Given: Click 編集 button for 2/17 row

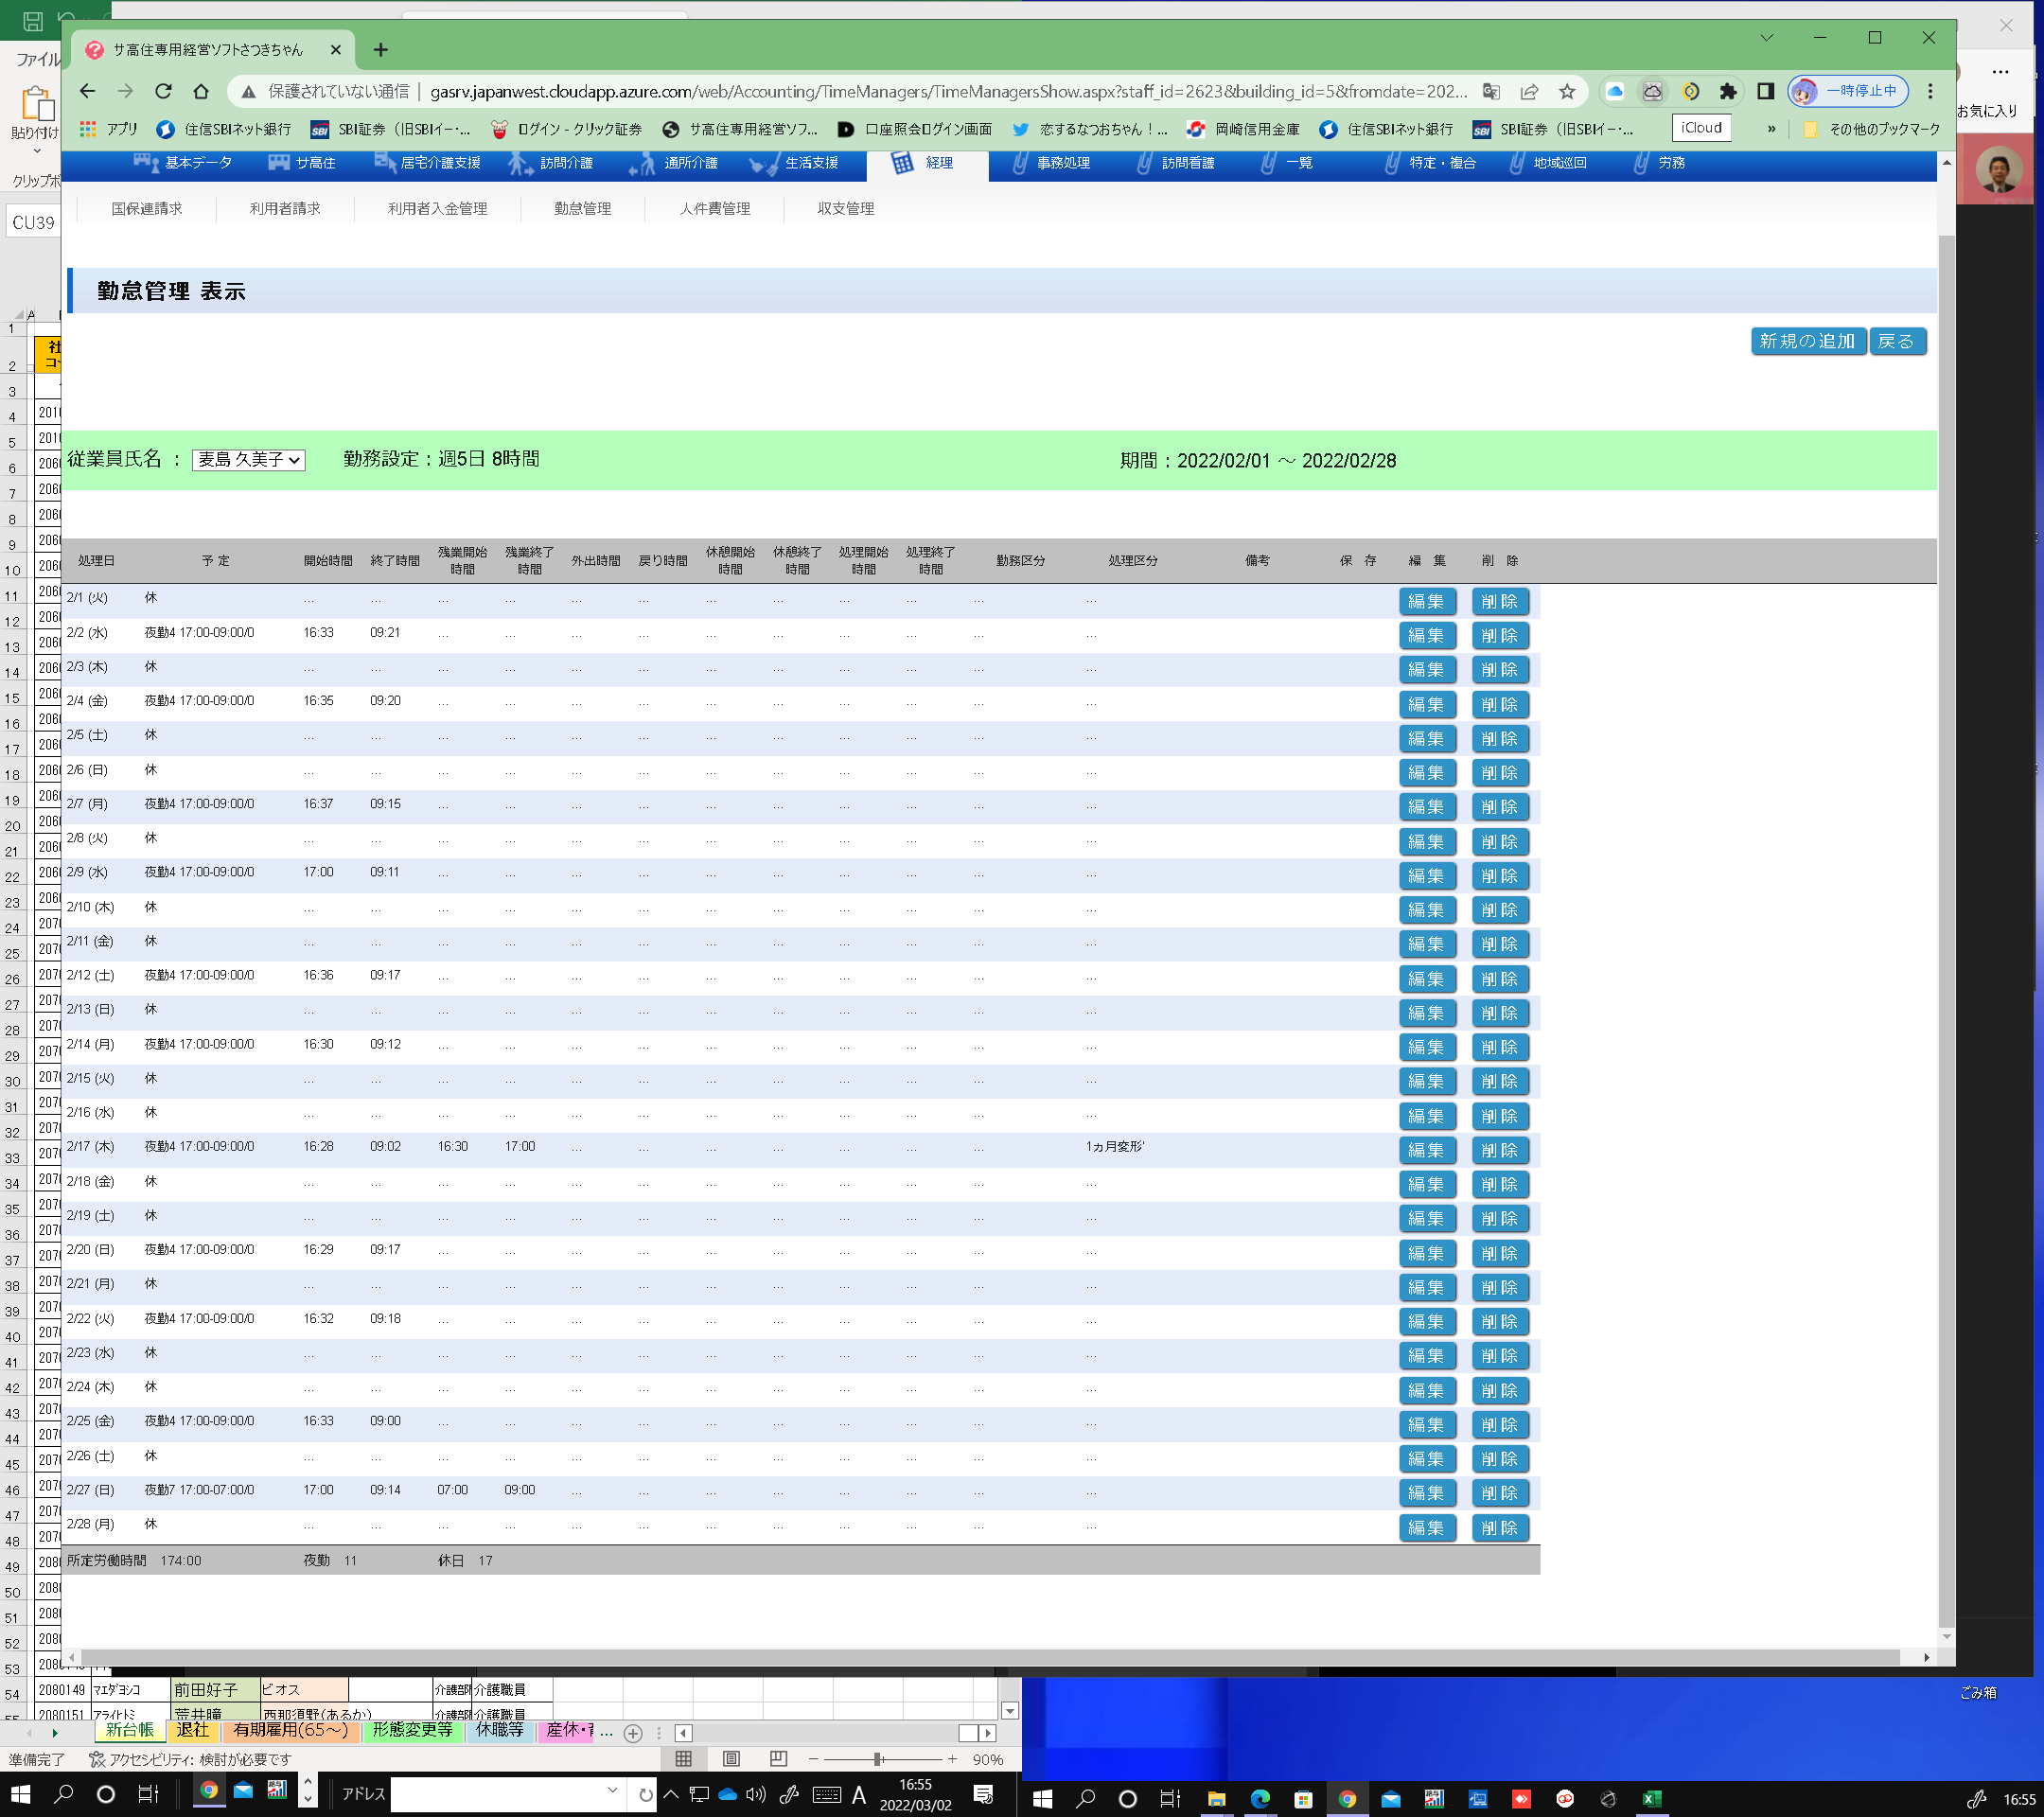Looking at the screenshot, I should pyautogui.click(x=1425, y=1150).
